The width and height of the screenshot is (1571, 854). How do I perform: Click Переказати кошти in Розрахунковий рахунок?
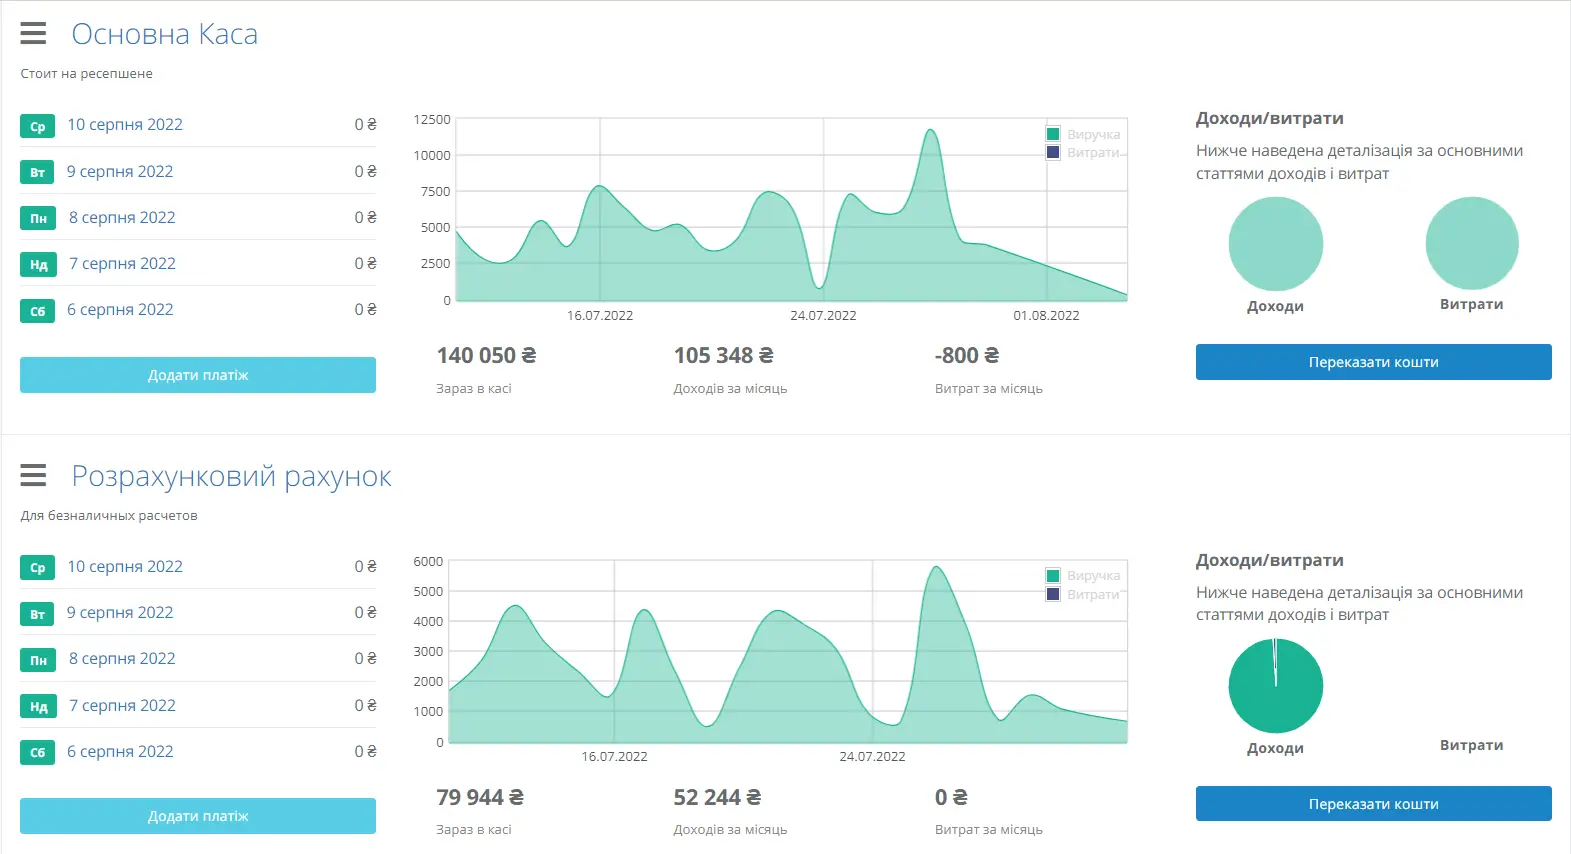click(1373, 804)
